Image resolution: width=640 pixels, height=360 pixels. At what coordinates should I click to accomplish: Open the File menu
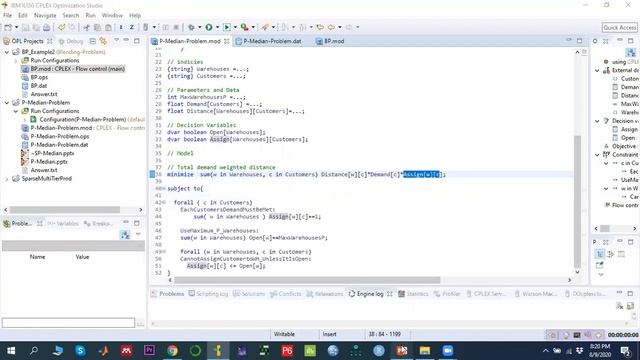(x=7, y=16)
